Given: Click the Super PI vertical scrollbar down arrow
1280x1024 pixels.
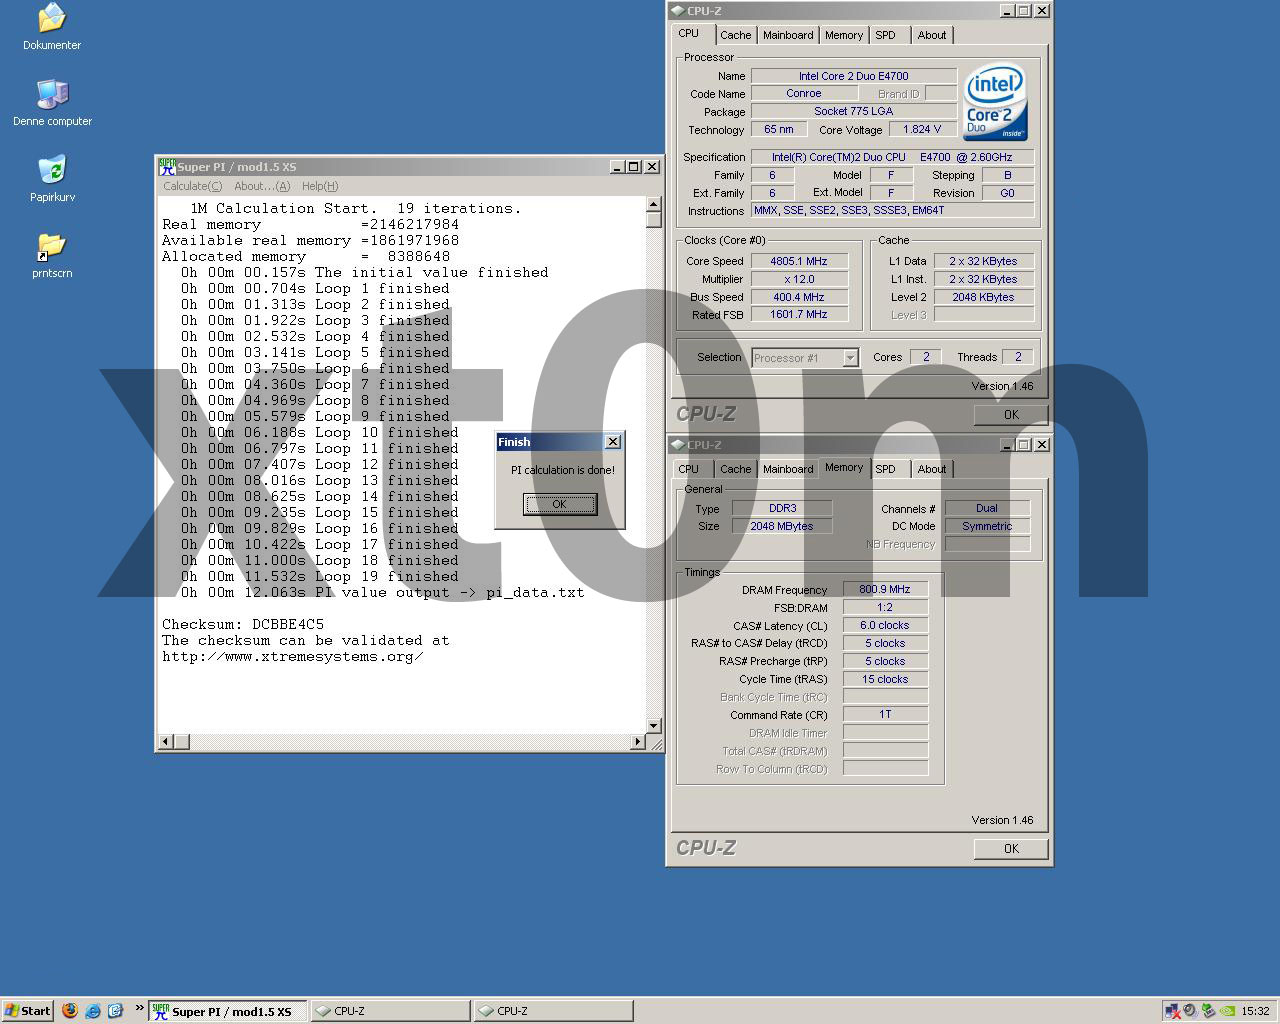Looking at the screenshot, I should pyautogui.click(x=654, y=726).
